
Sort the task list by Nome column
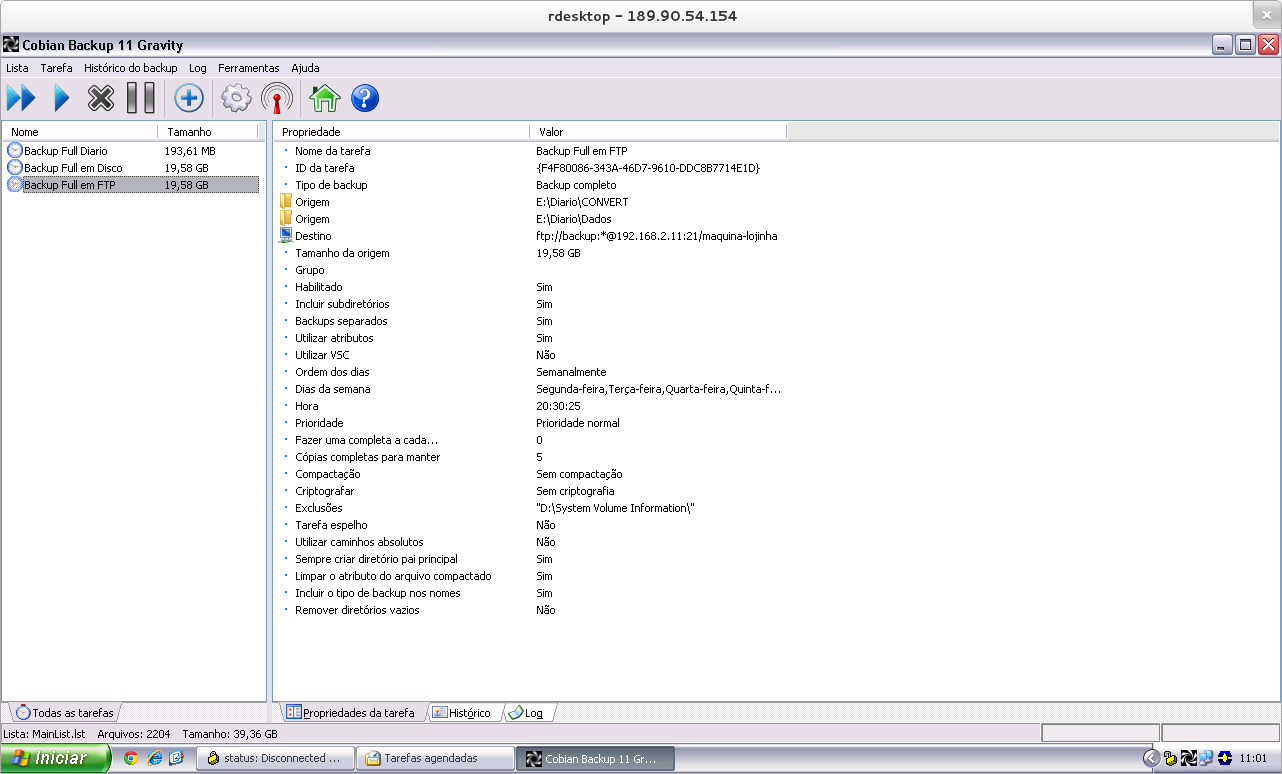click(80, 132)
